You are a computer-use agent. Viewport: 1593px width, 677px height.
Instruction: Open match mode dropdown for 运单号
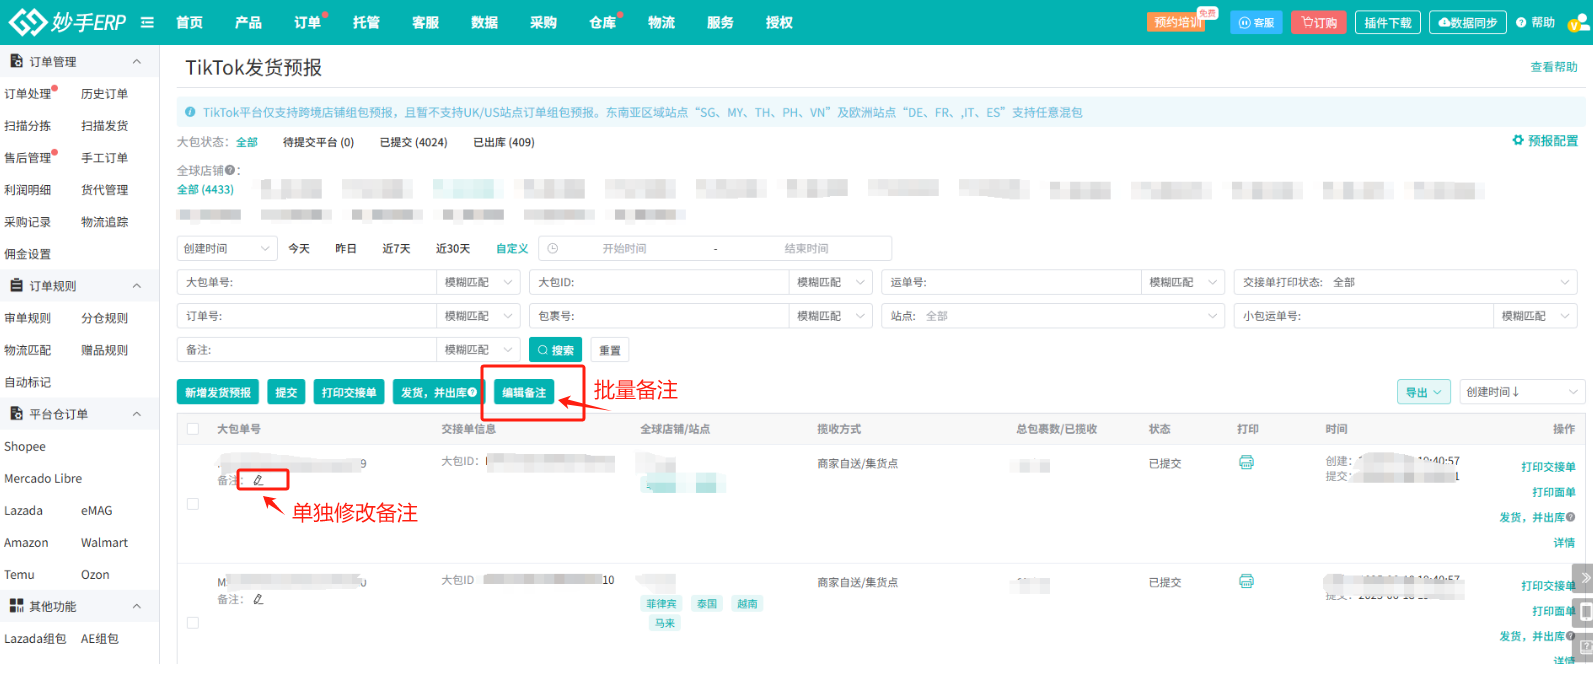pos(1183,282)
